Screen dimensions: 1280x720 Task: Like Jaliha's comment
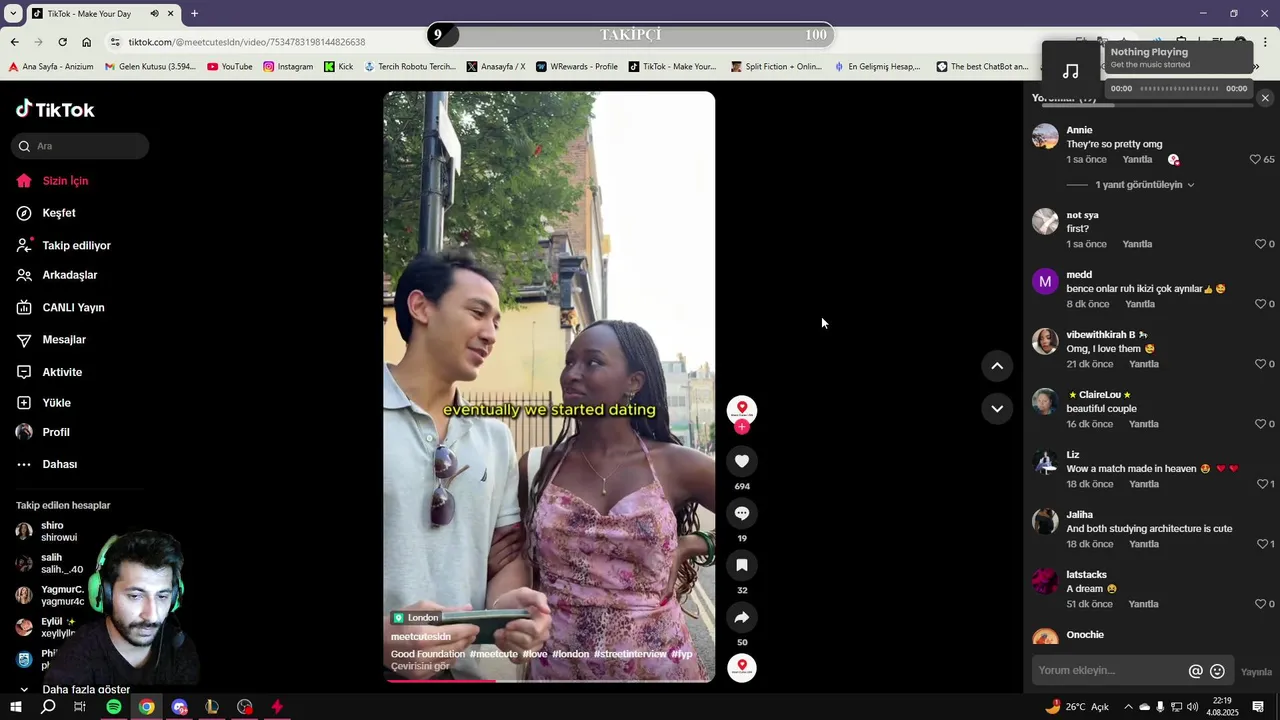coord(1262,544)
